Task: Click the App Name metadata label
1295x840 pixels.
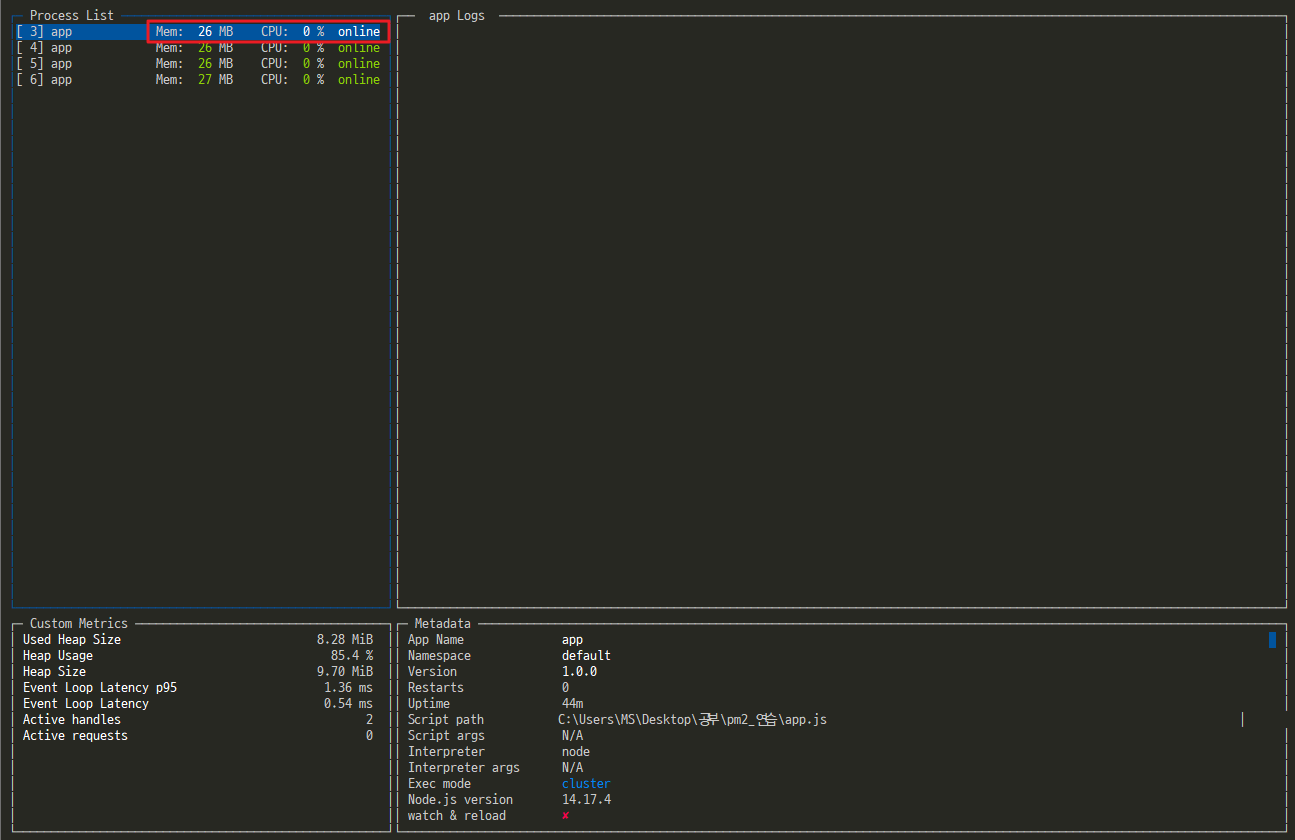Action: 436,640
